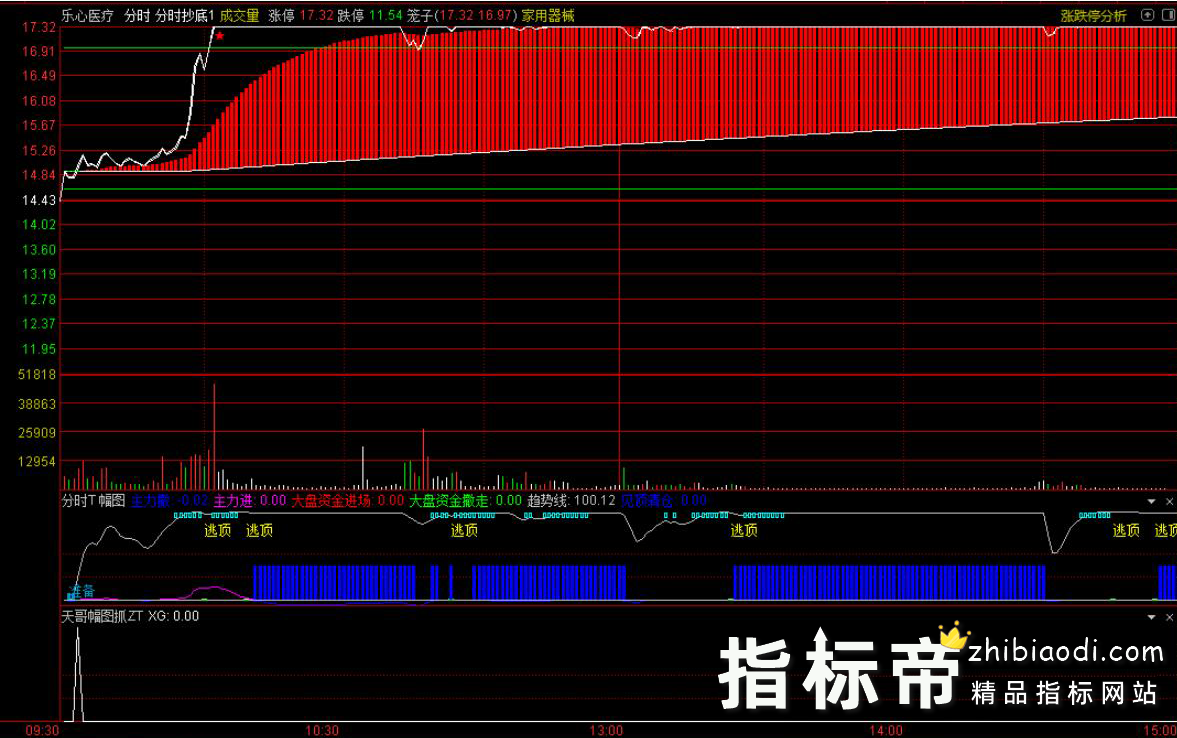The width and height of the screenshot is (1177, 738).
Task: Jump to the 10:30 time marker
Action: click(321, 730)
